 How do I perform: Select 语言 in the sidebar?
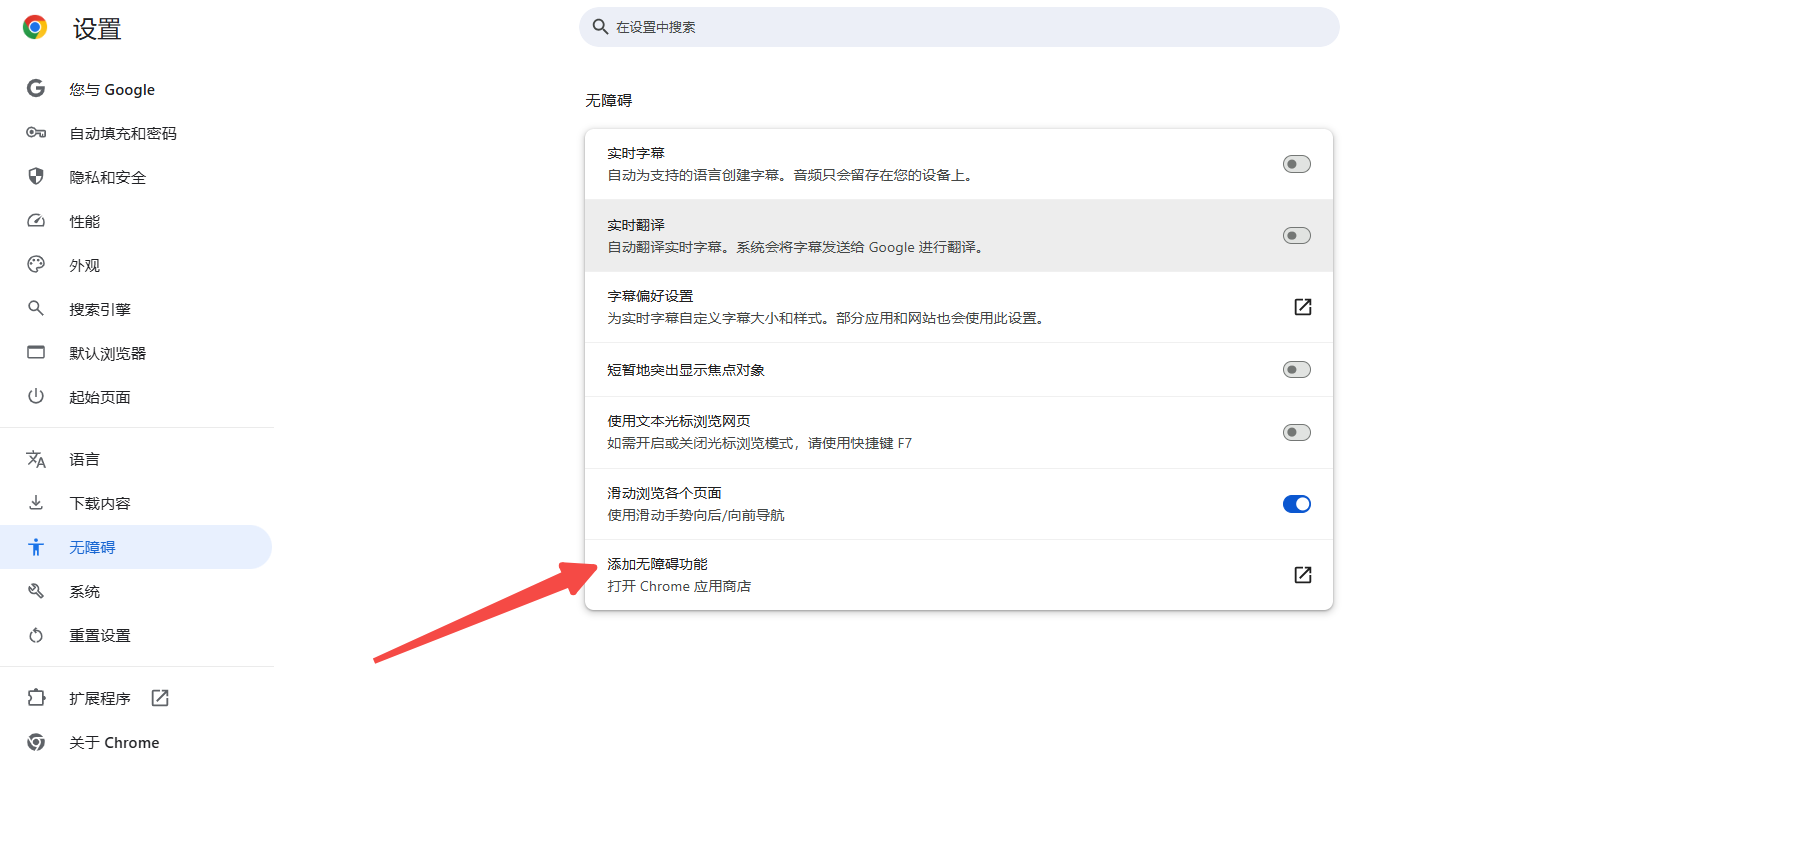[136, 459]
